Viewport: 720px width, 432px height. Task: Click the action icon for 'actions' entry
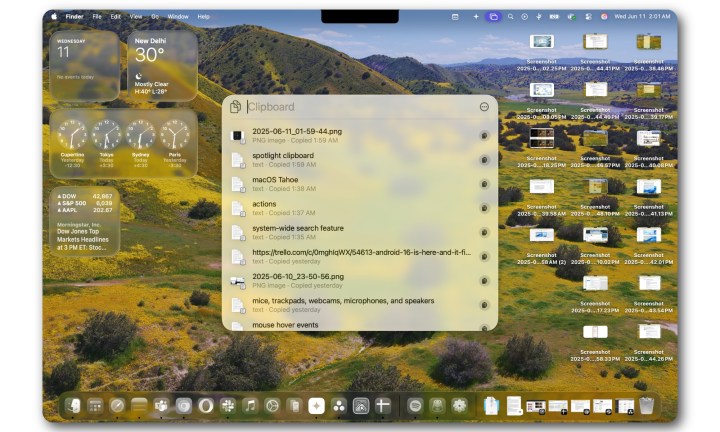(484, 208)
